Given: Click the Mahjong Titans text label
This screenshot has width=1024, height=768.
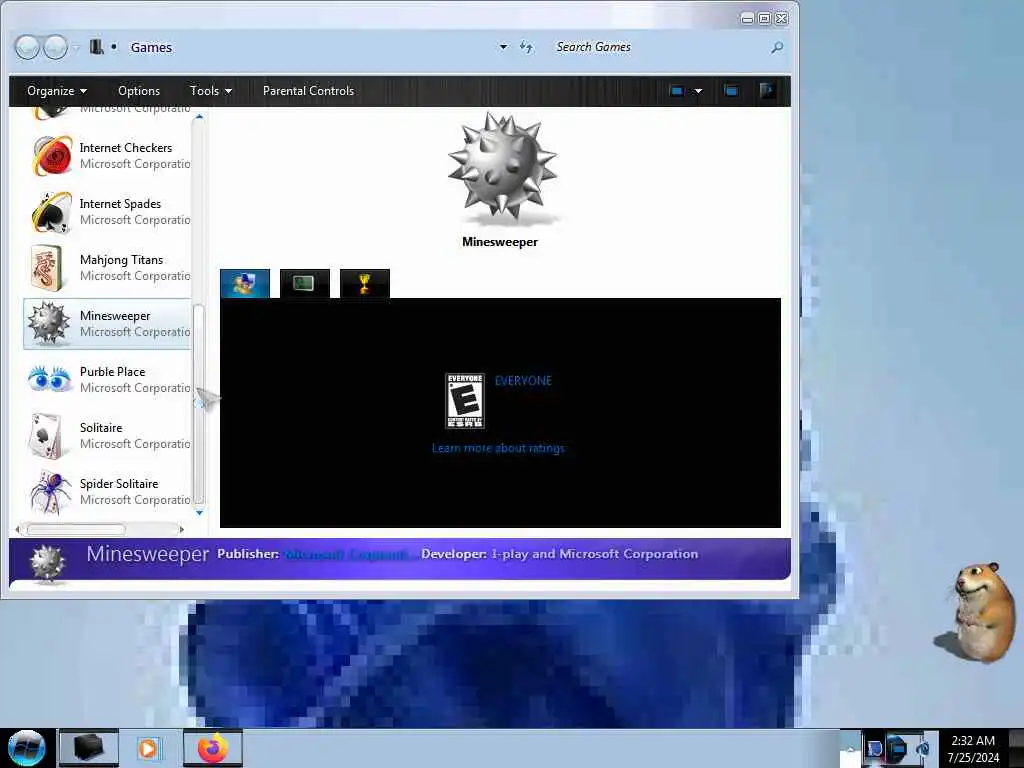Looking at the screenshot, I should click(x=121, y=260).
